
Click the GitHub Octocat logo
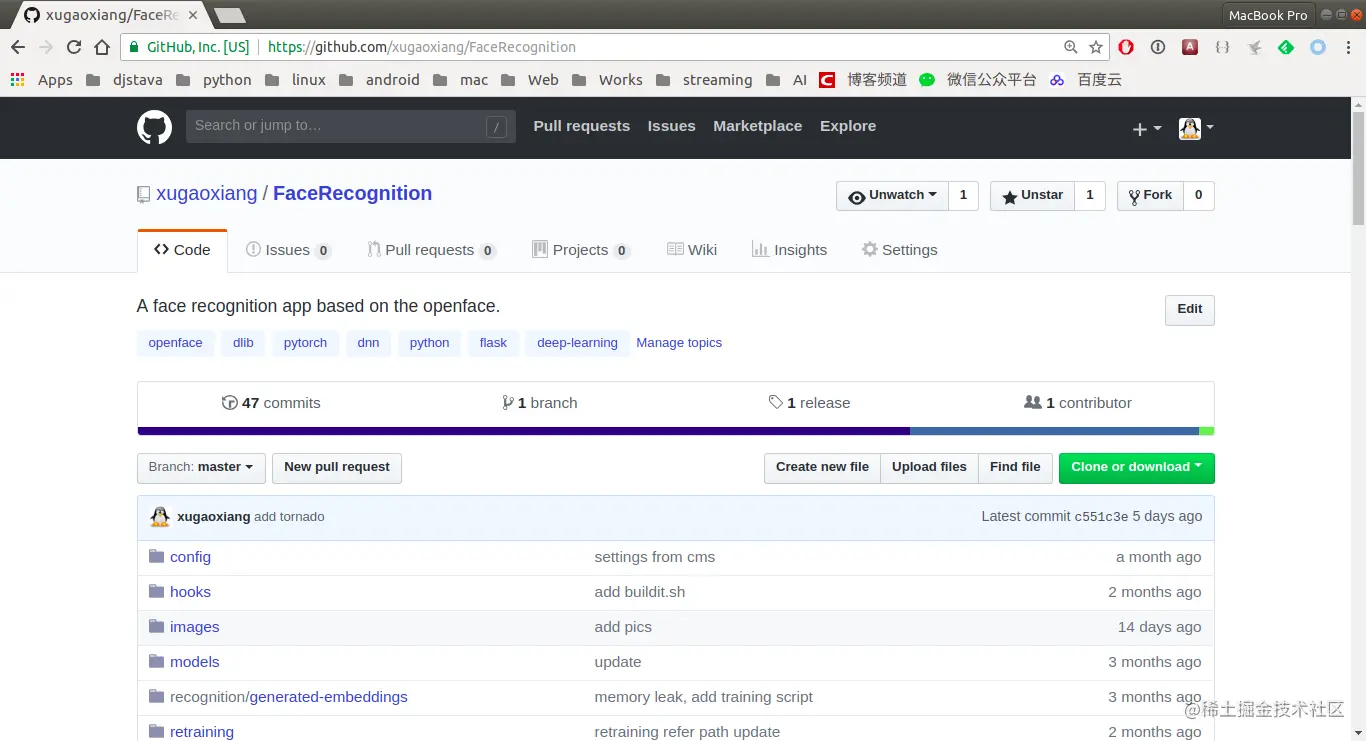[154, 127]
